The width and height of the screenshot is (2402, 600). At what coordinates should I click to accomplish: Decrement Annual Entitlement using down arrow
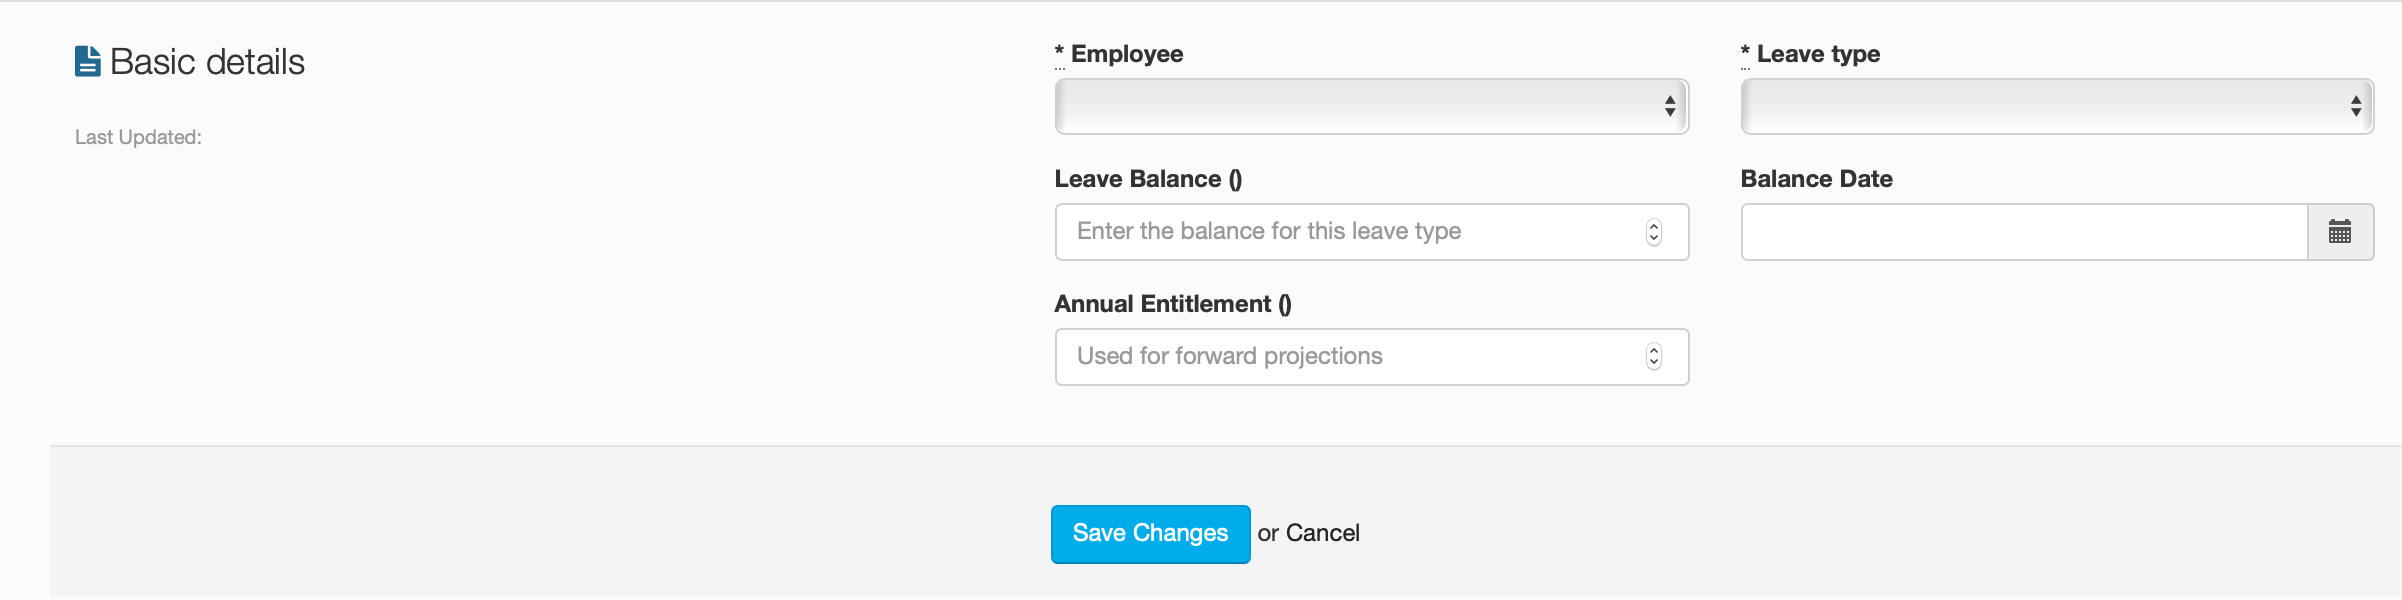(1654, 363)
